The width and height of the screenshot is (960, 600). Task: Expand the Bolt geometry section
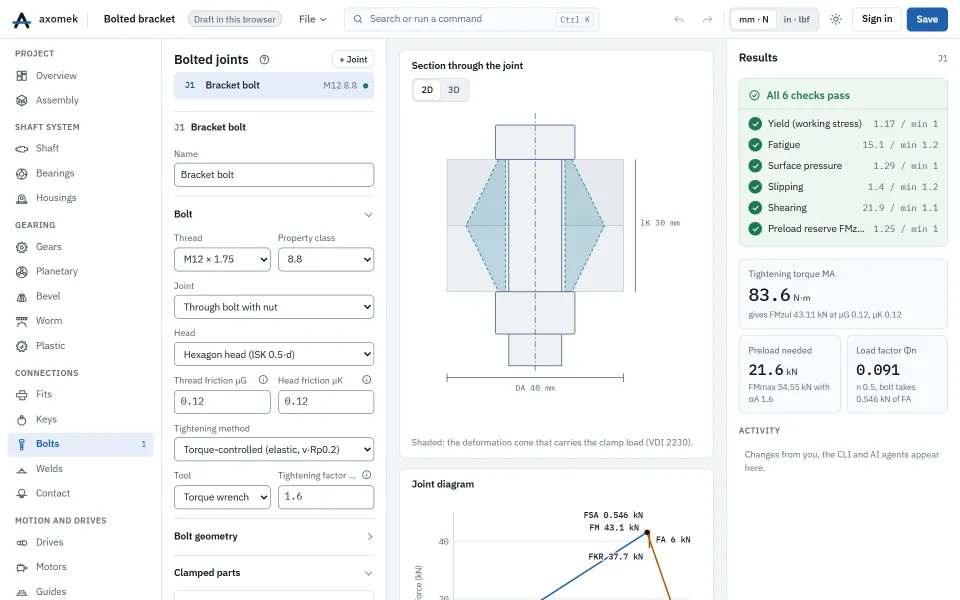point(274,536)
